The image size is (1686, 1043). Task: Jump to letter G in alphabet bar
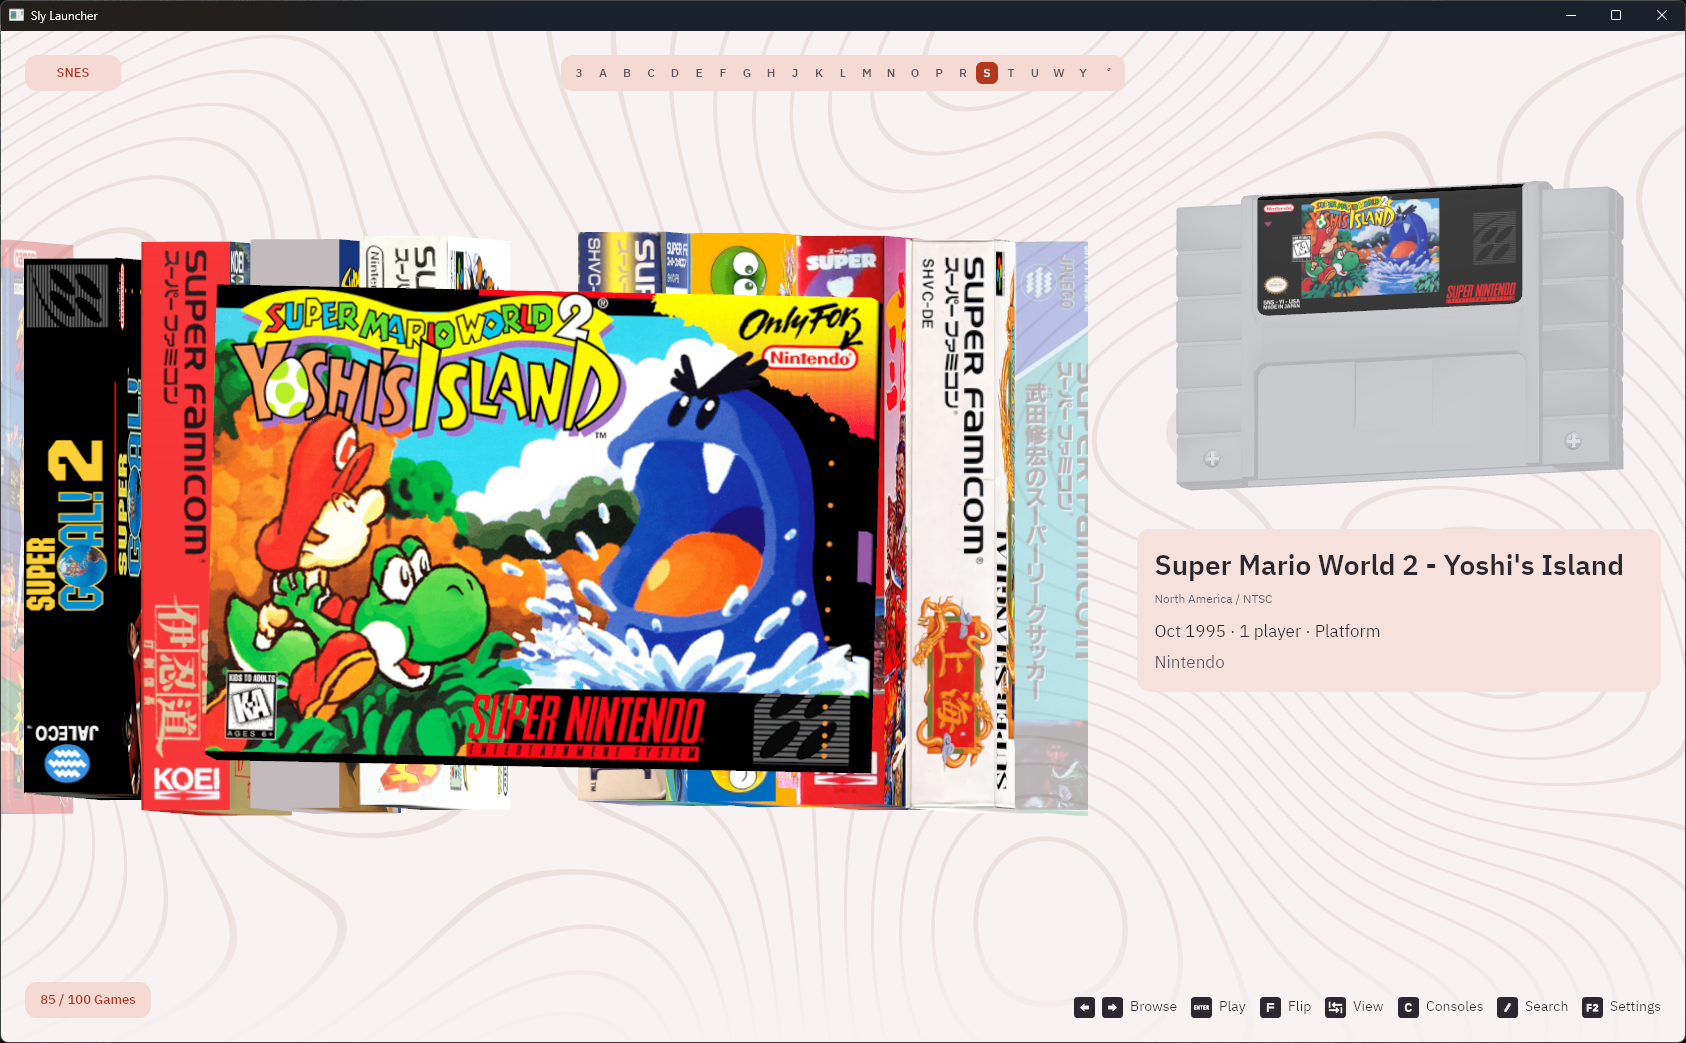point(747,73)
